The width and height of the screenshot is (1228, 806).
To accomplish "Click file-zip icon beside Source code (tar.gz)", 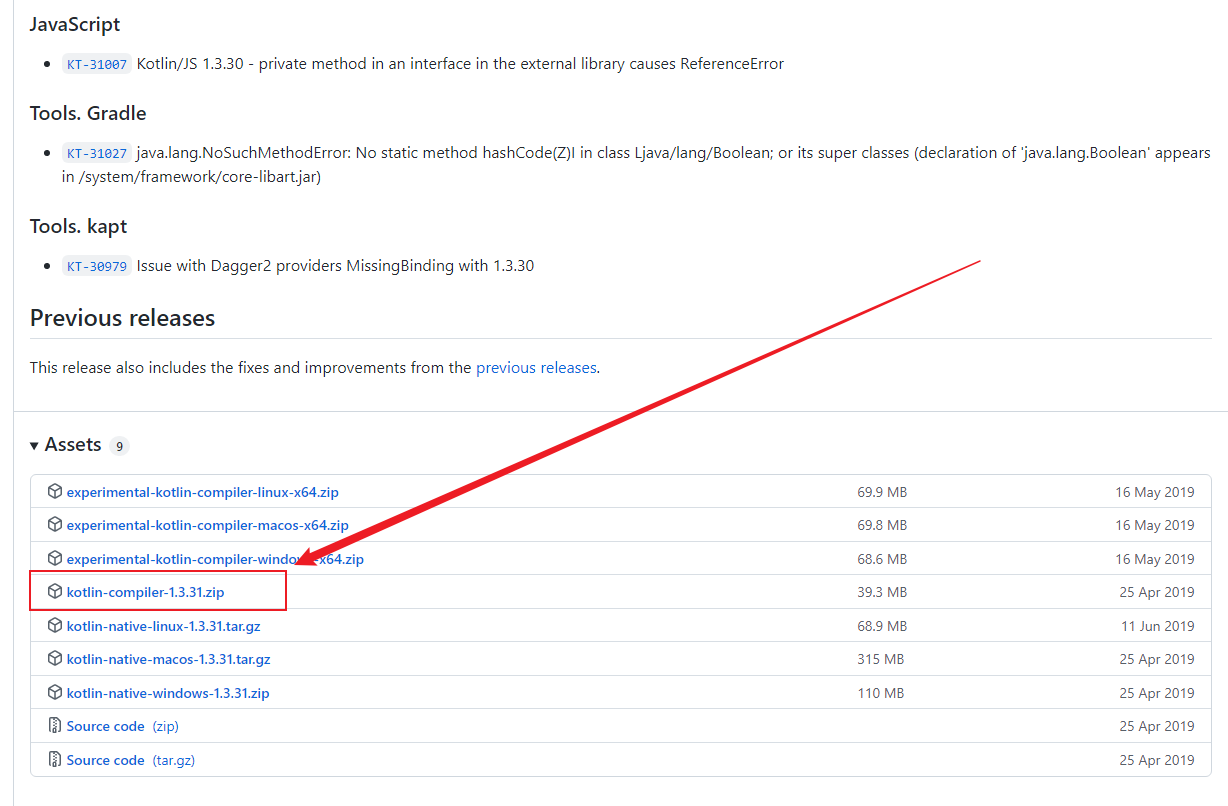I will [55, 760].
